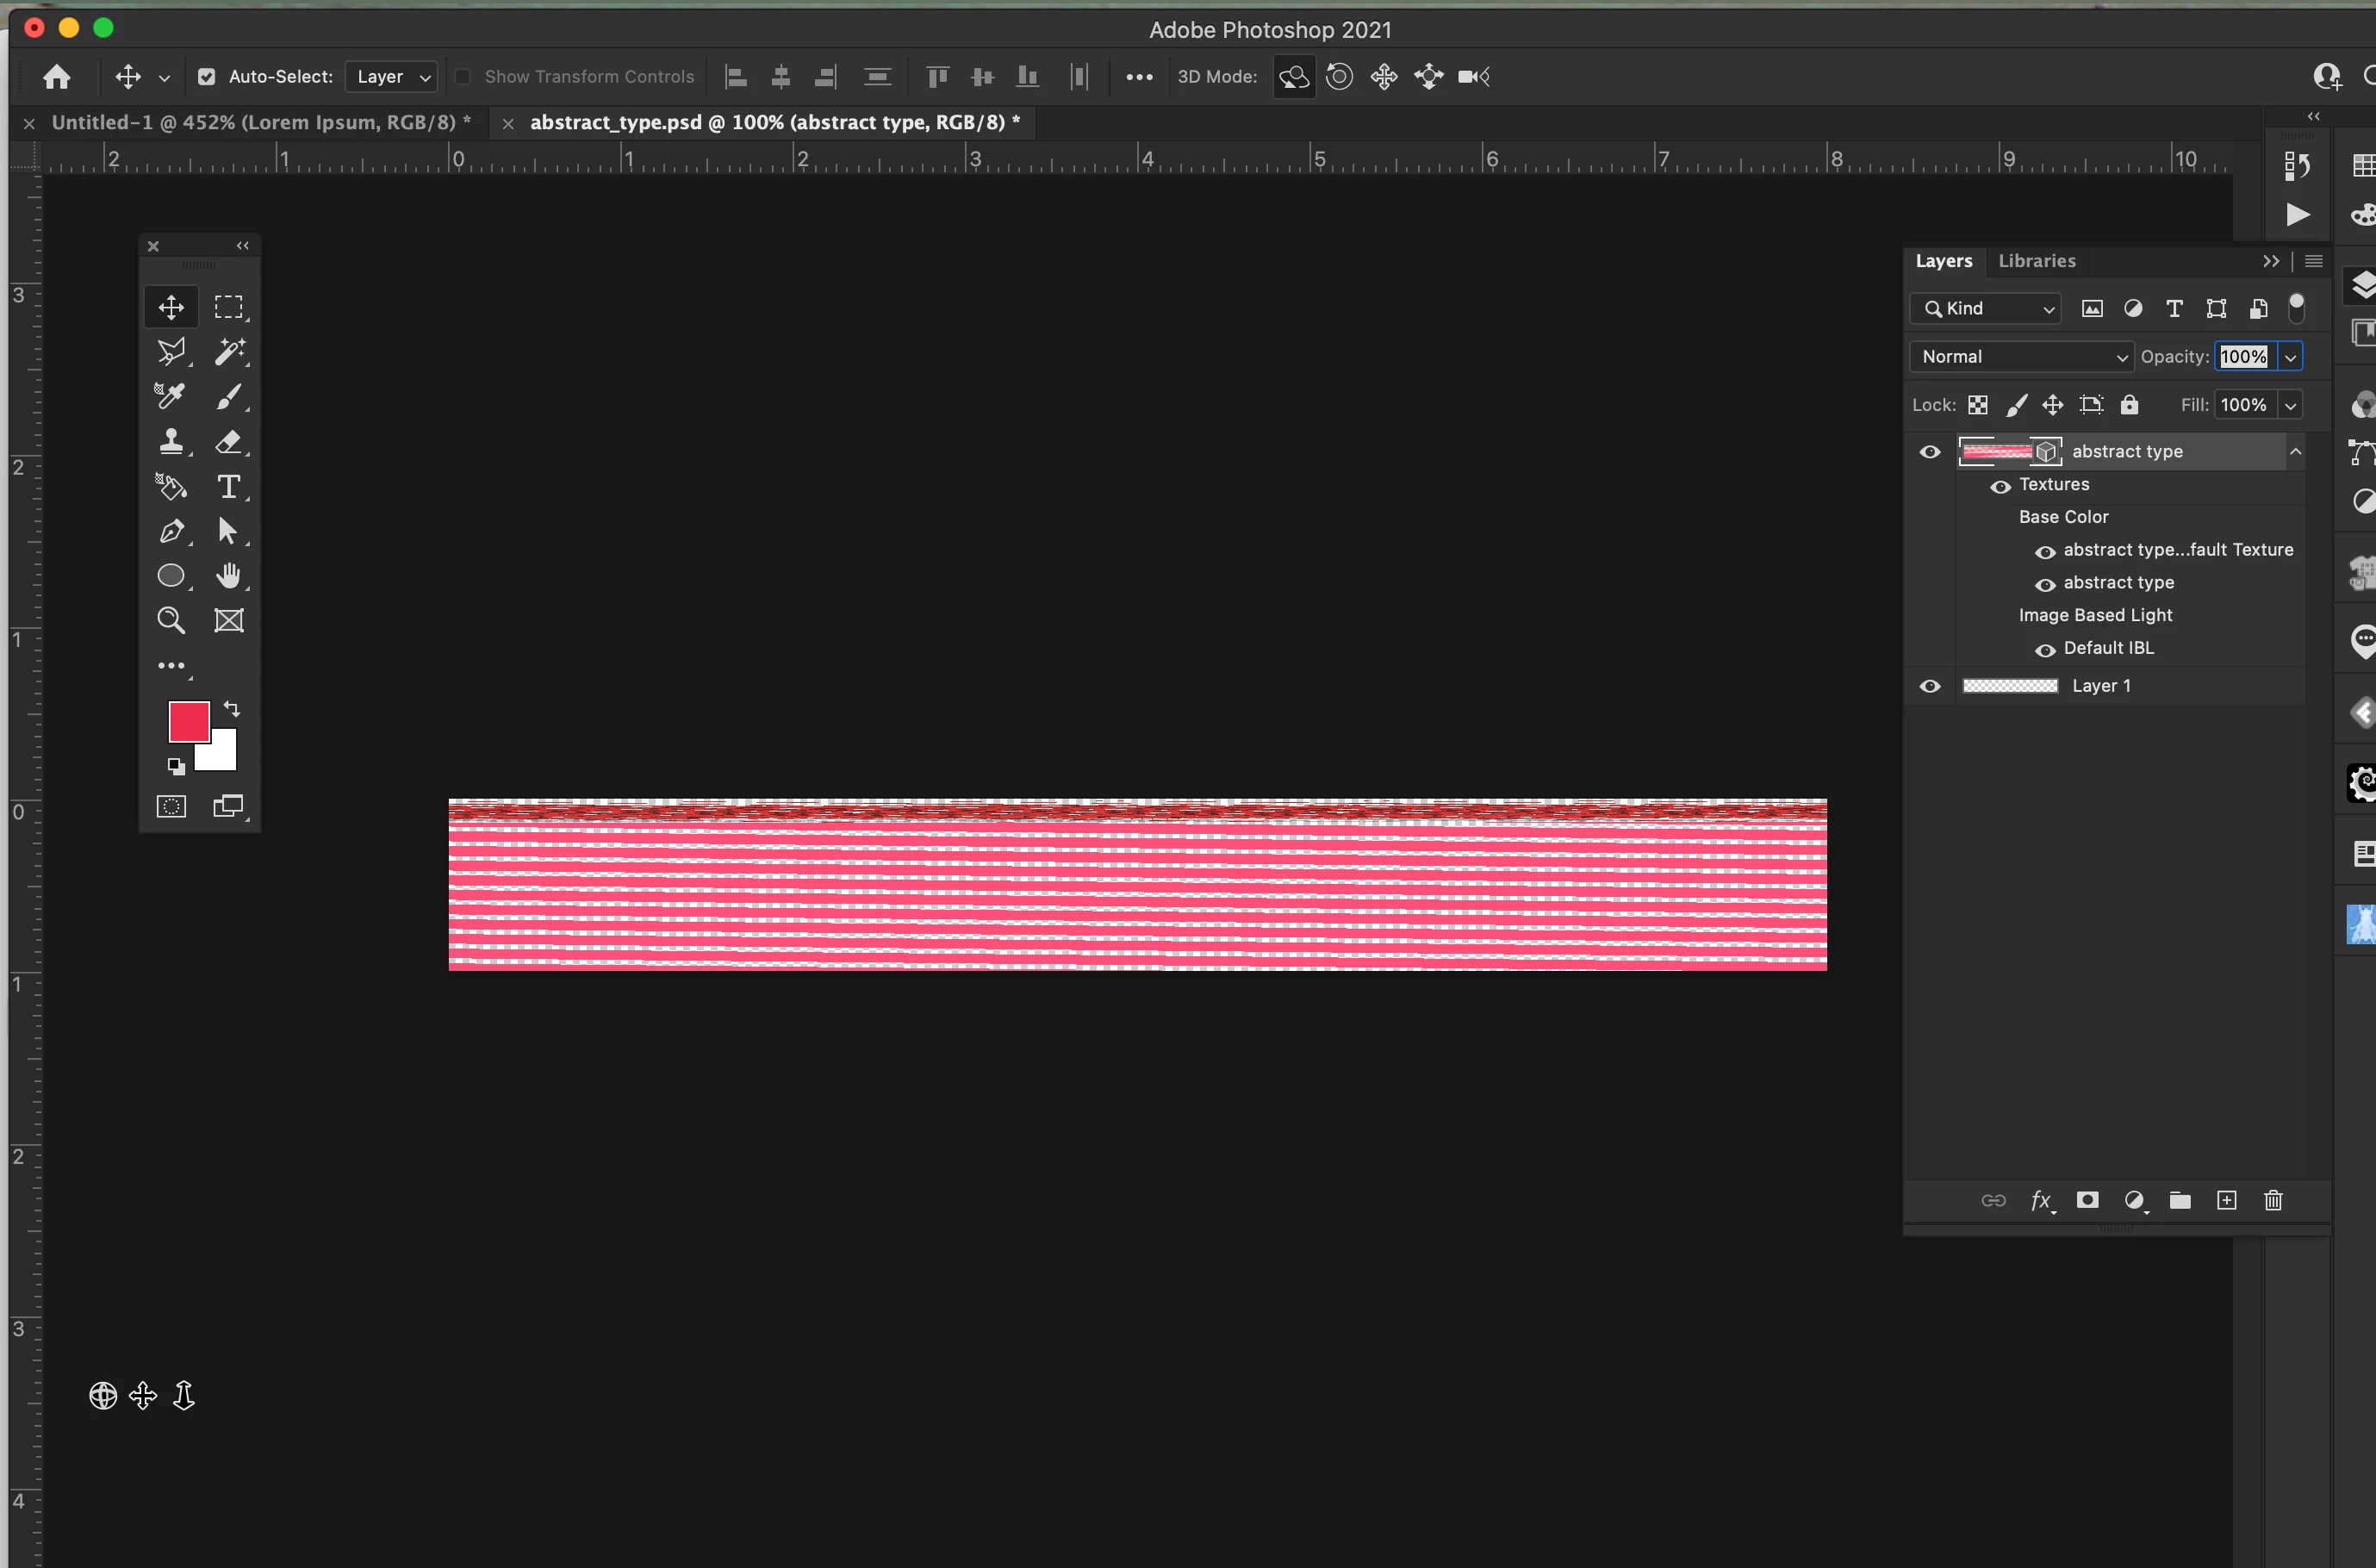The height and width of the screenshot is (1568, 2376).
Task: Select the Hand tool
Action: 229,576
